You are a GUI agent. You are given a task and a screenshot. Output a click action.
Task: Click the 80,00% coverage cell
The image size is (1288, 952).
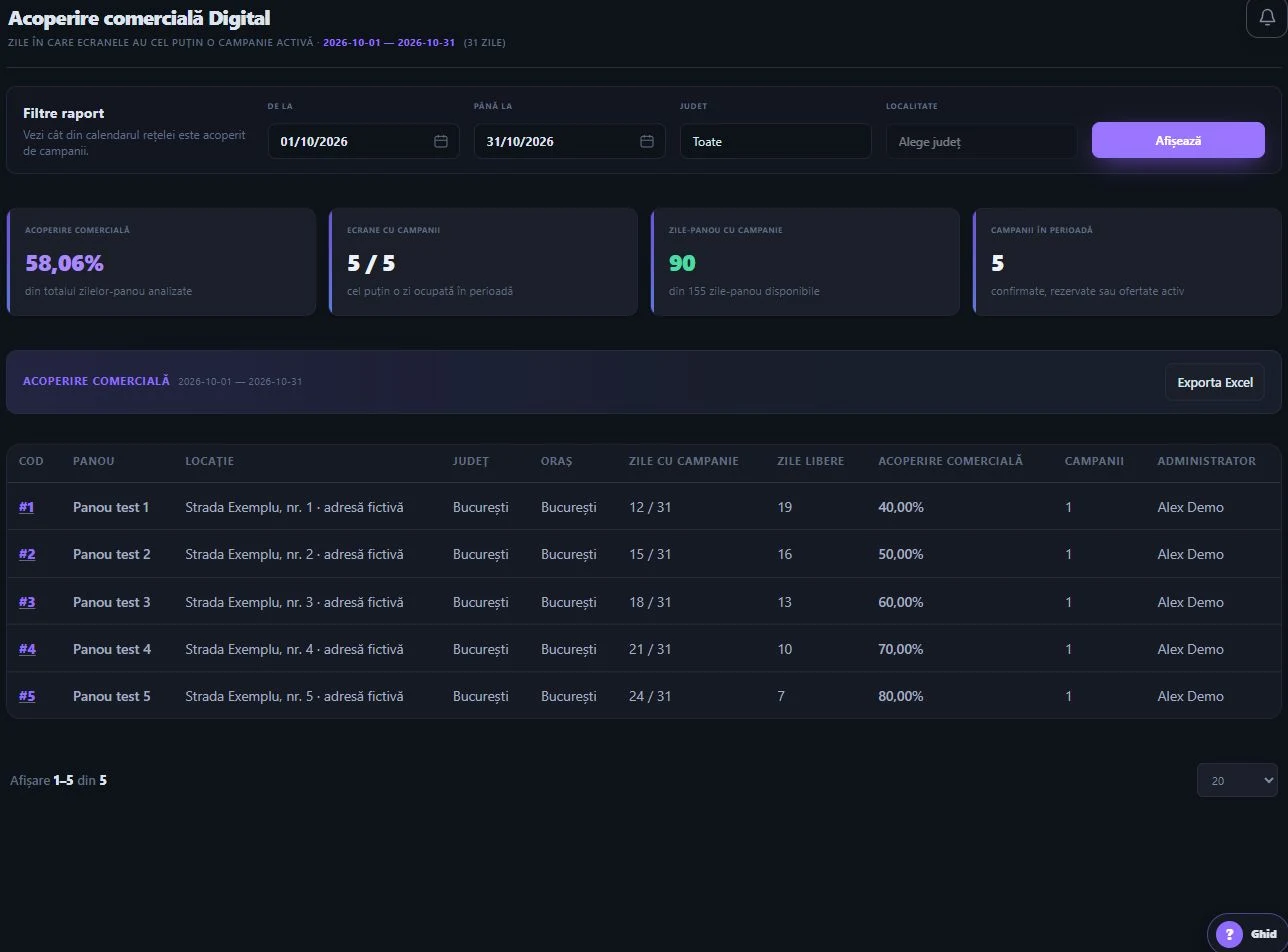pos(901,696)
